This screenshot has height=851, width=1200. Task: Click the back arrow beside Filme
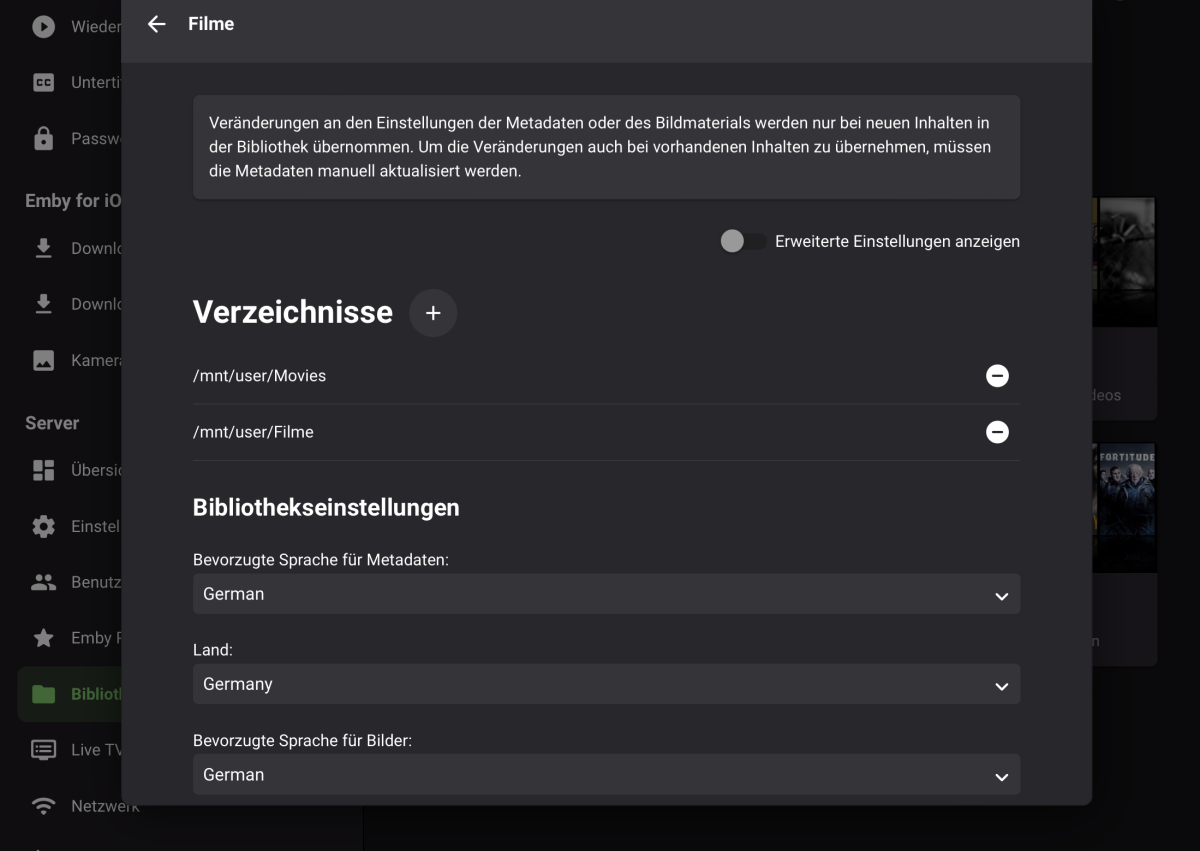coord(156,24)
